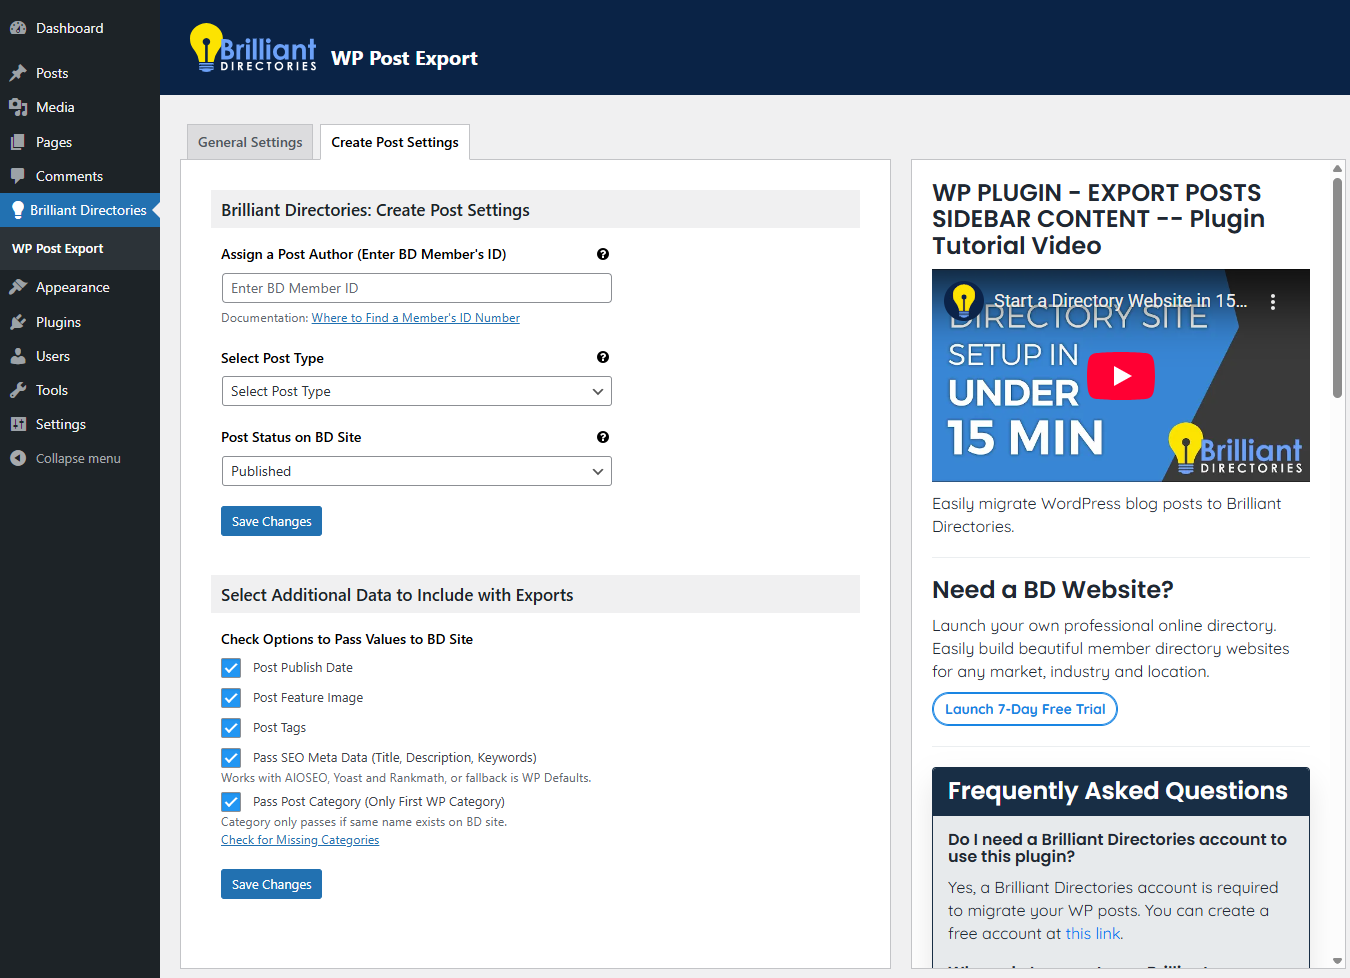Click 'Need a BD Website?' heading
Image resolution: width=1350 pixels, height=978 pixels.
click(x=1053, y=590)
